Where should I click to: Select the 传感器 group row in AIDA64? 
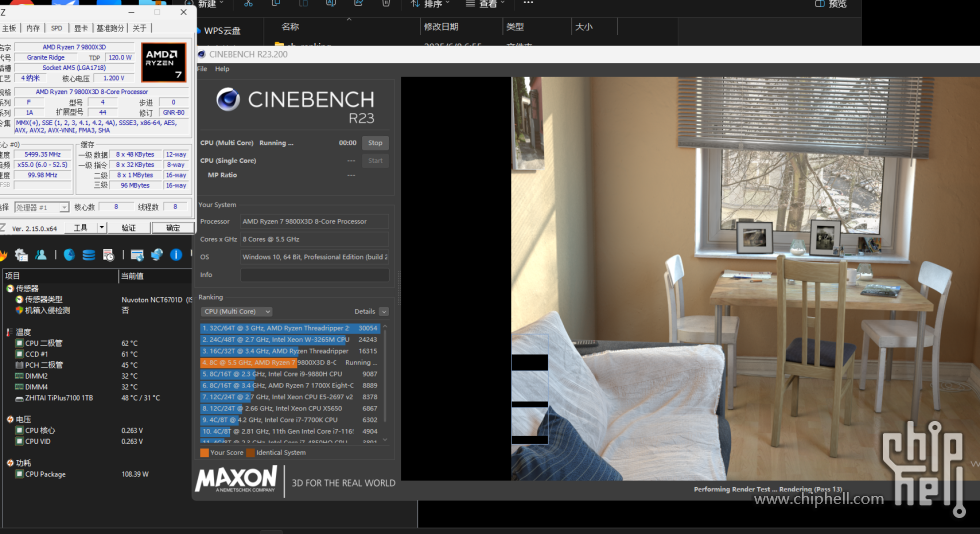click(x=96, y=288)
